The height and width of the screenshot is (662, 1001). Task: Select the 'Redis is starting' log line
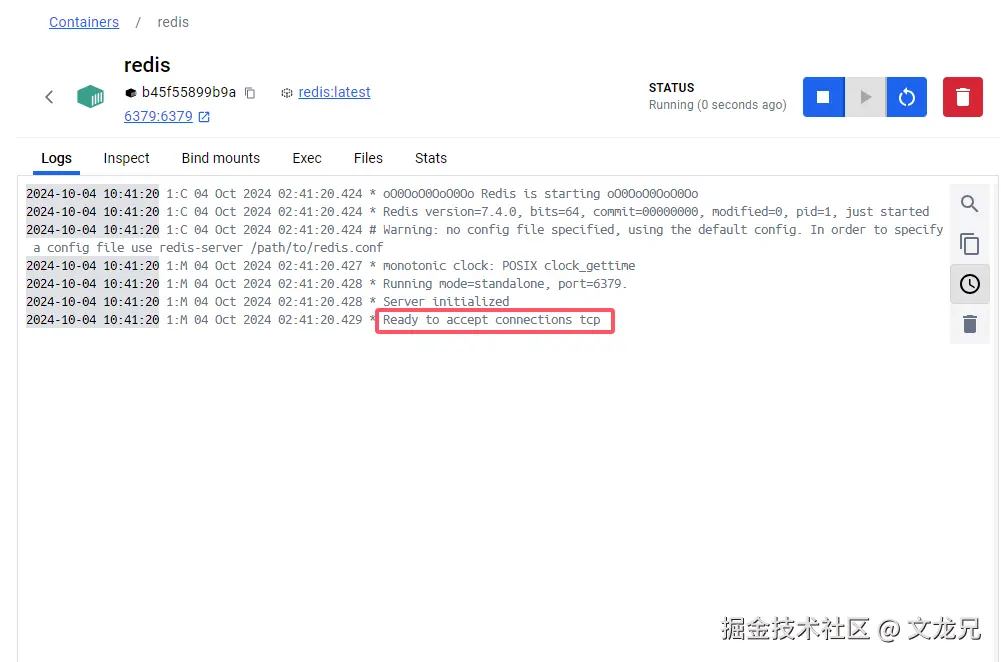point(363,193)
